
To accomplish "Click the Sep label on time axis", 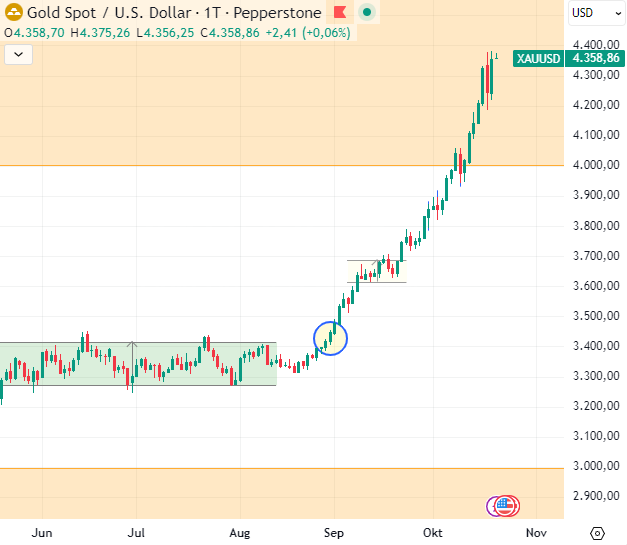I will pyautogui.click(x=334, y=533).
